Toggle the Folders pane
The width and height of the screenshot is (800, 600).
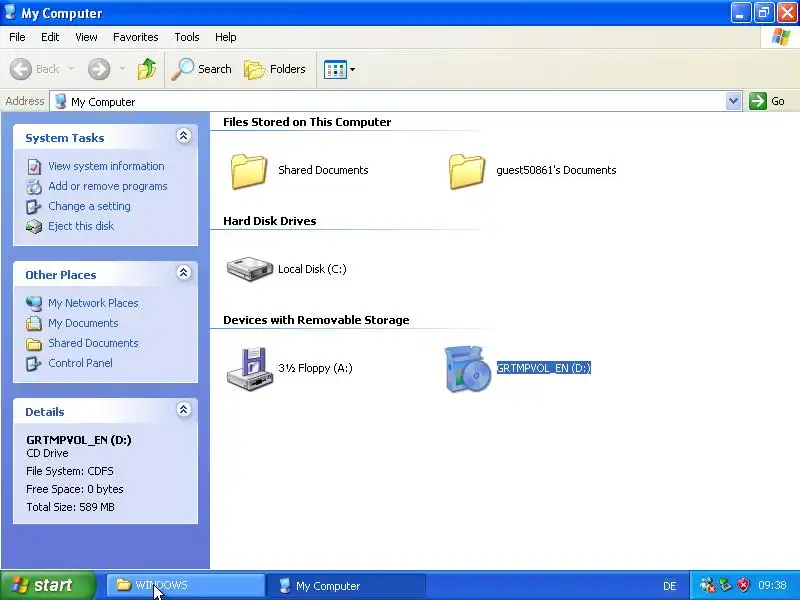click(275, 69)
